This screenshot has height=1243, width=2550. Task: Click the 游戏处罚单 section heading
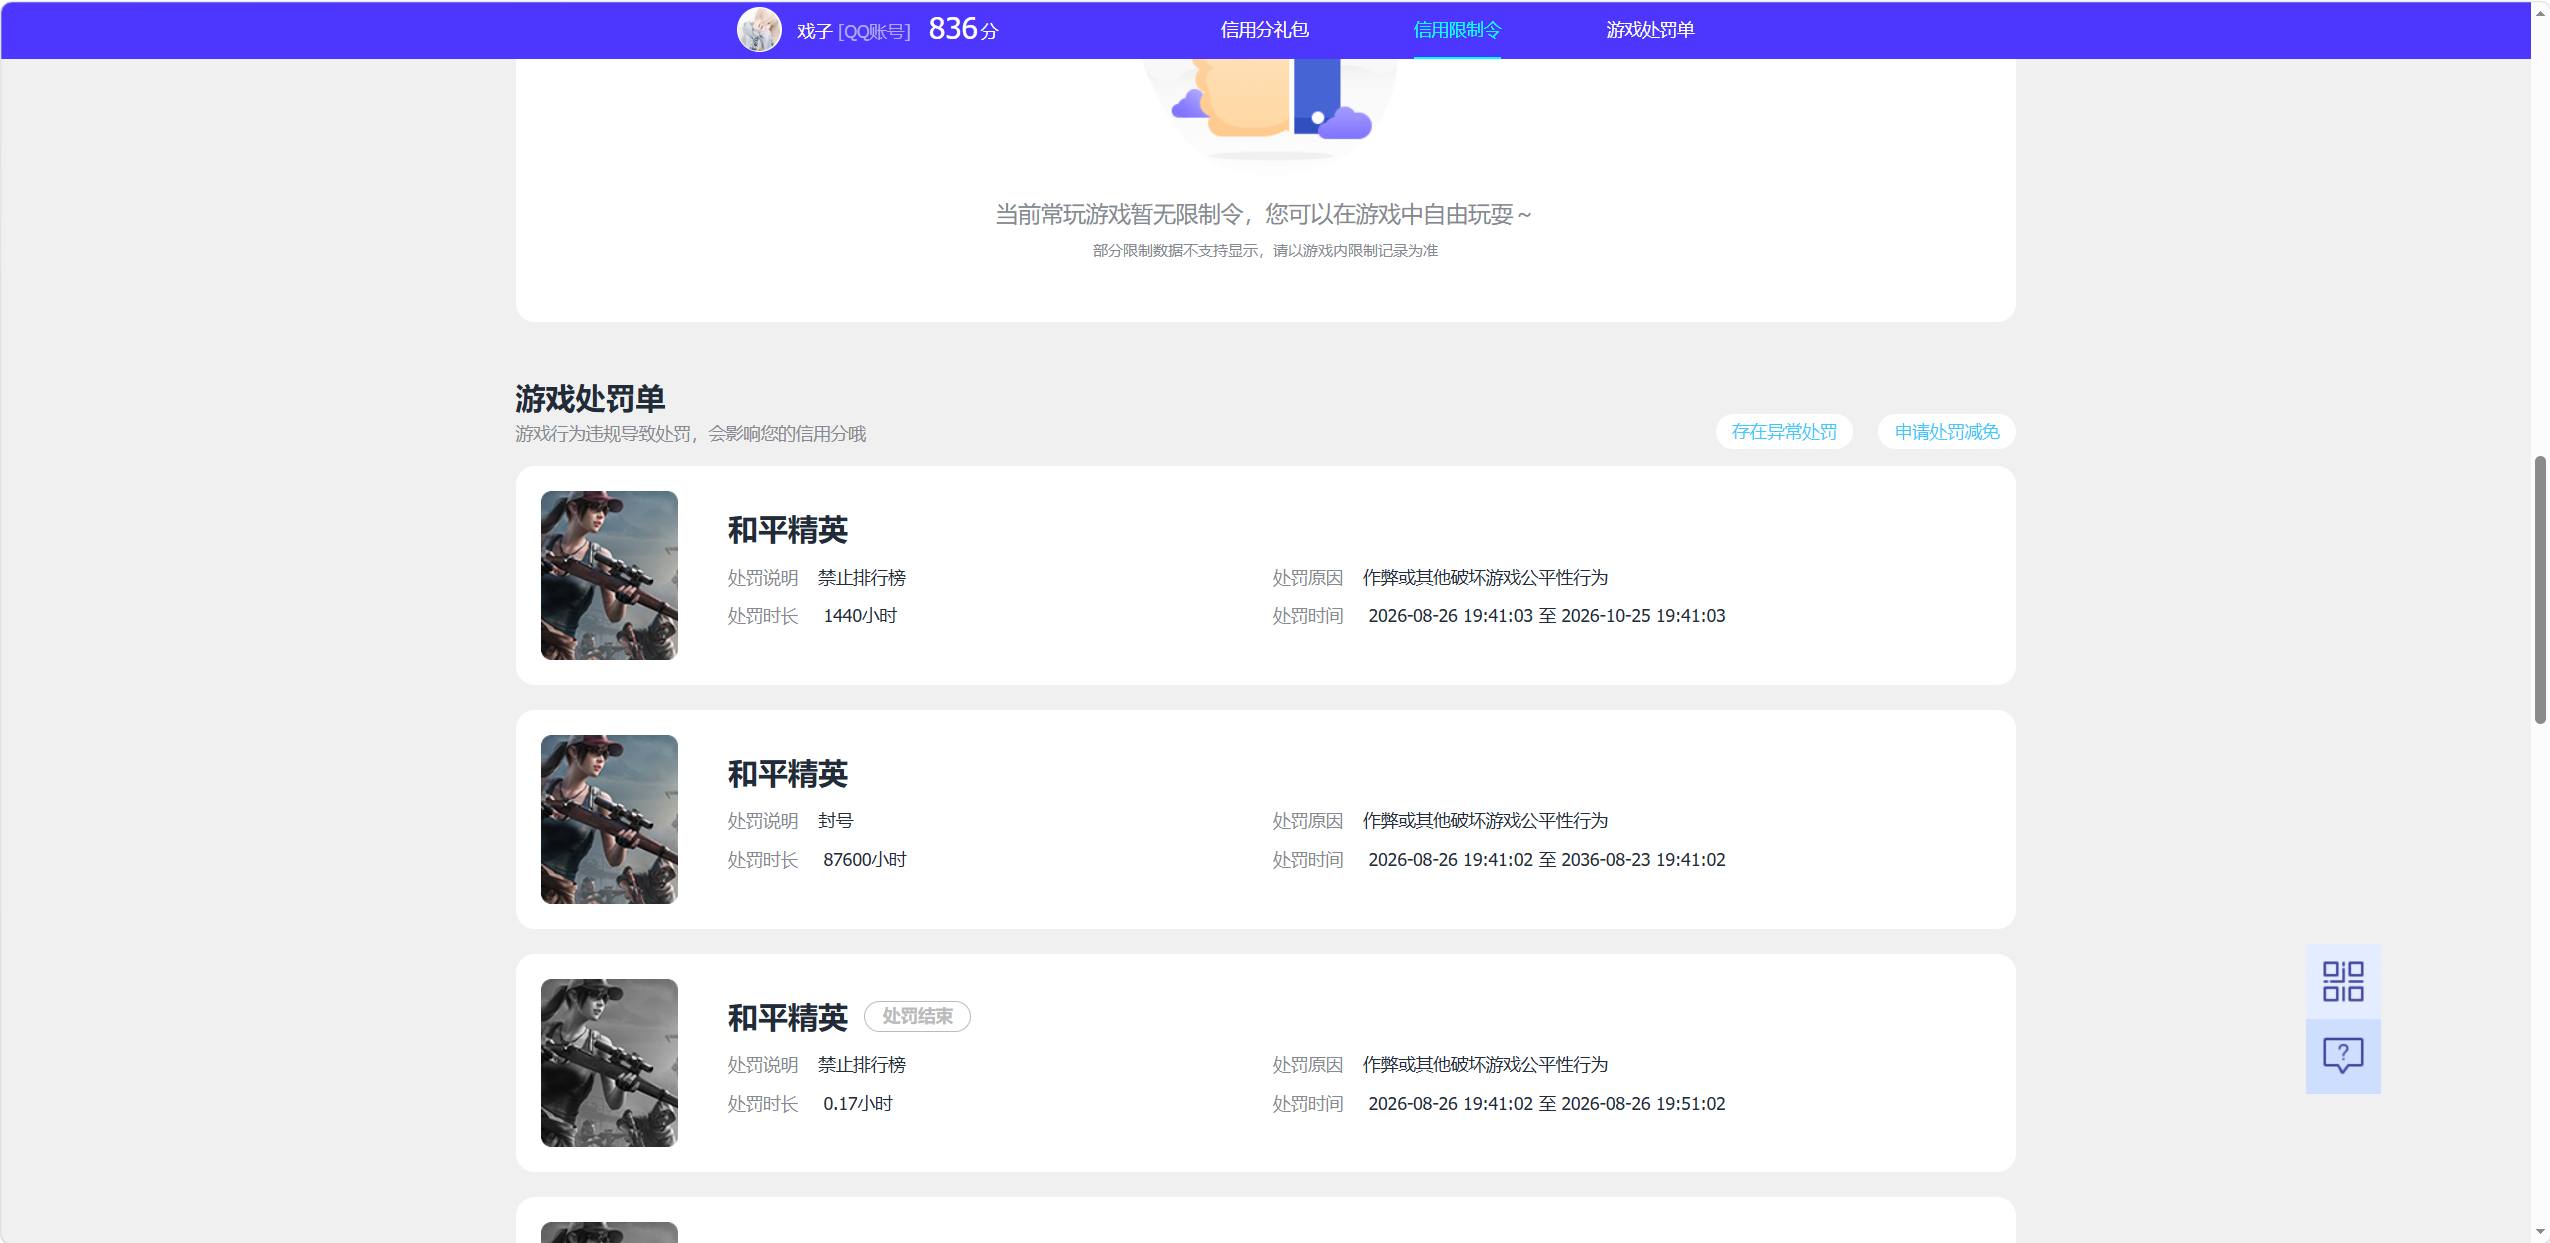(x=590, y=399)
